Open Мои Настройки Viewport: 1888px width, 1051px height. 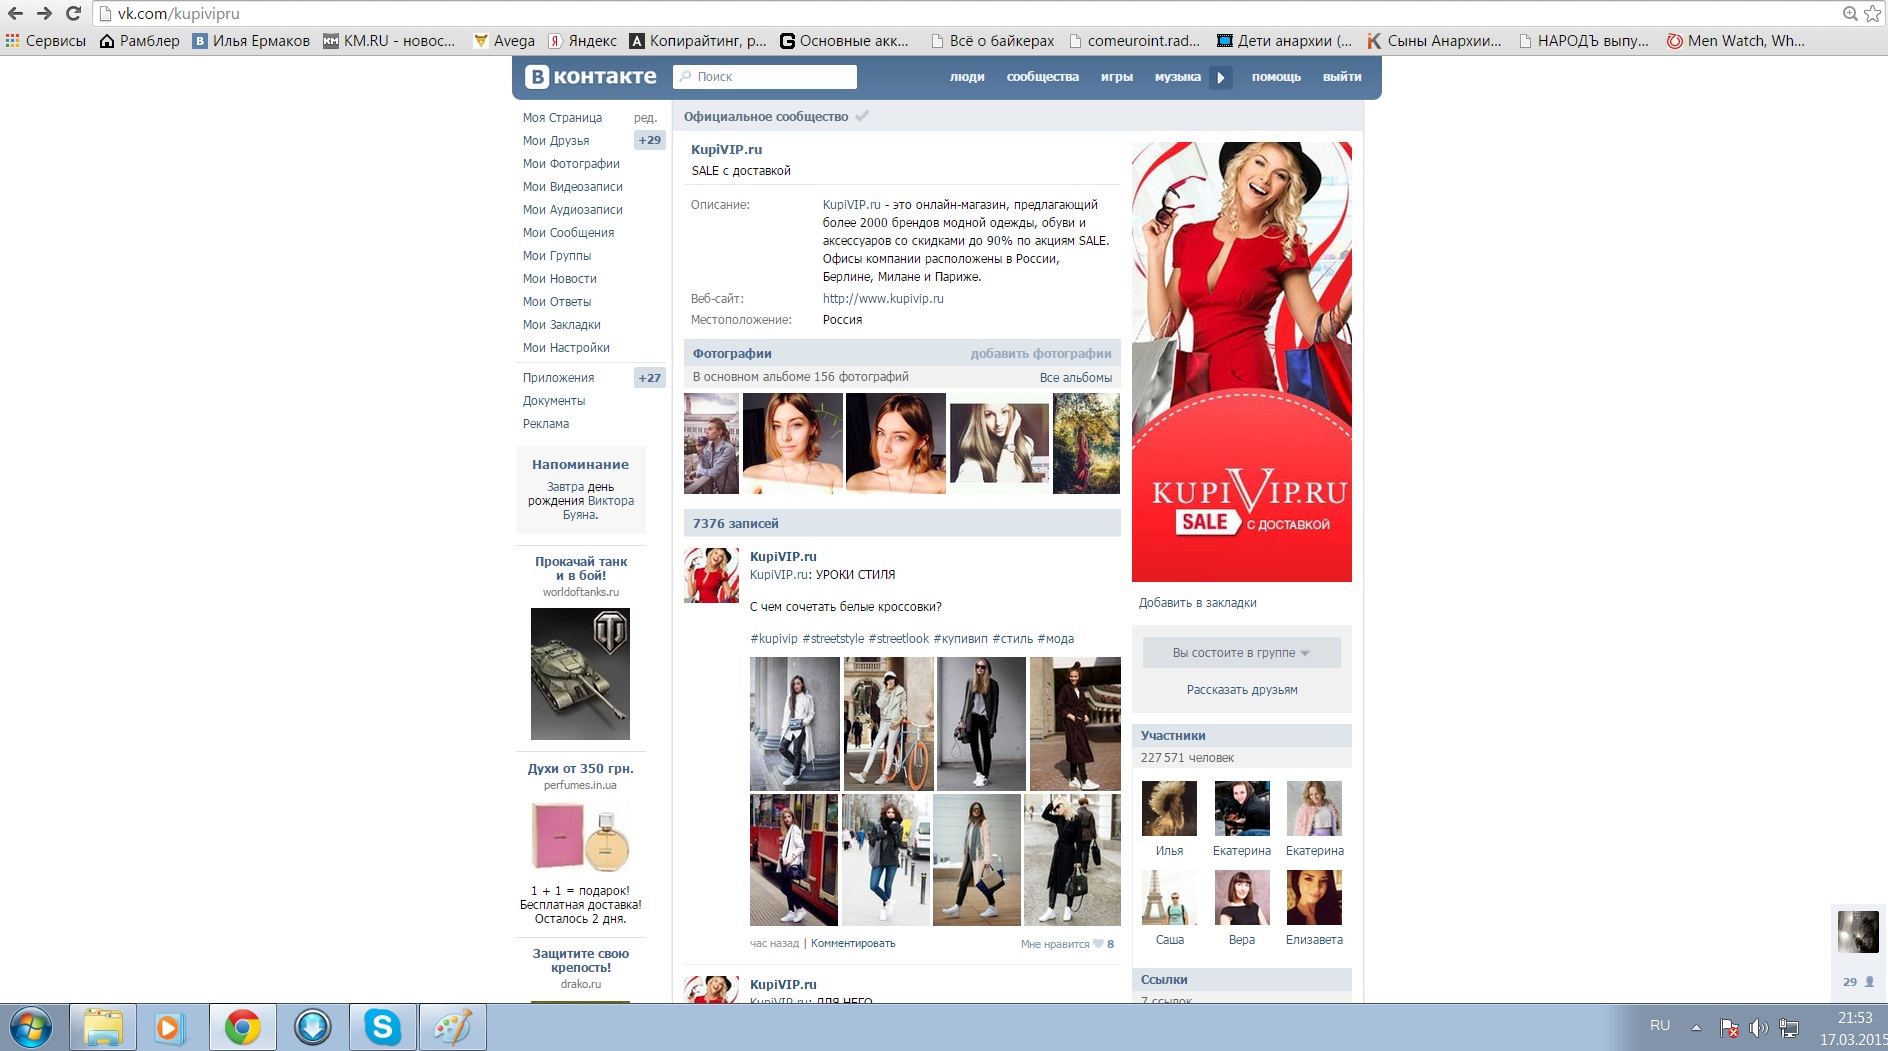(x=566, y=348)
